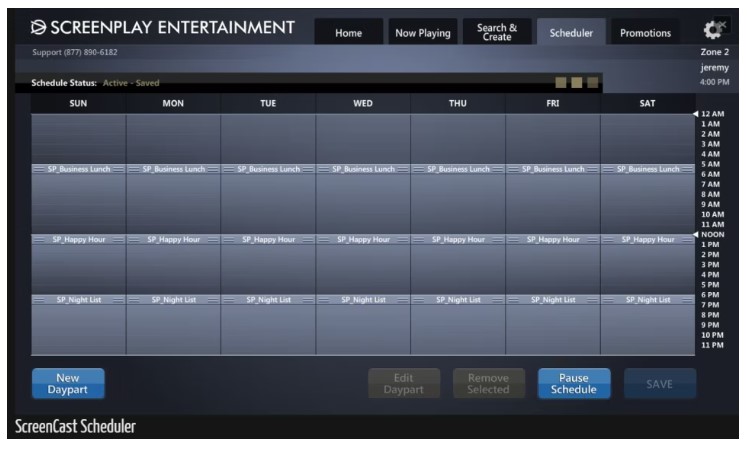
Task: Click the Support phone number
Action: (75, 52)
